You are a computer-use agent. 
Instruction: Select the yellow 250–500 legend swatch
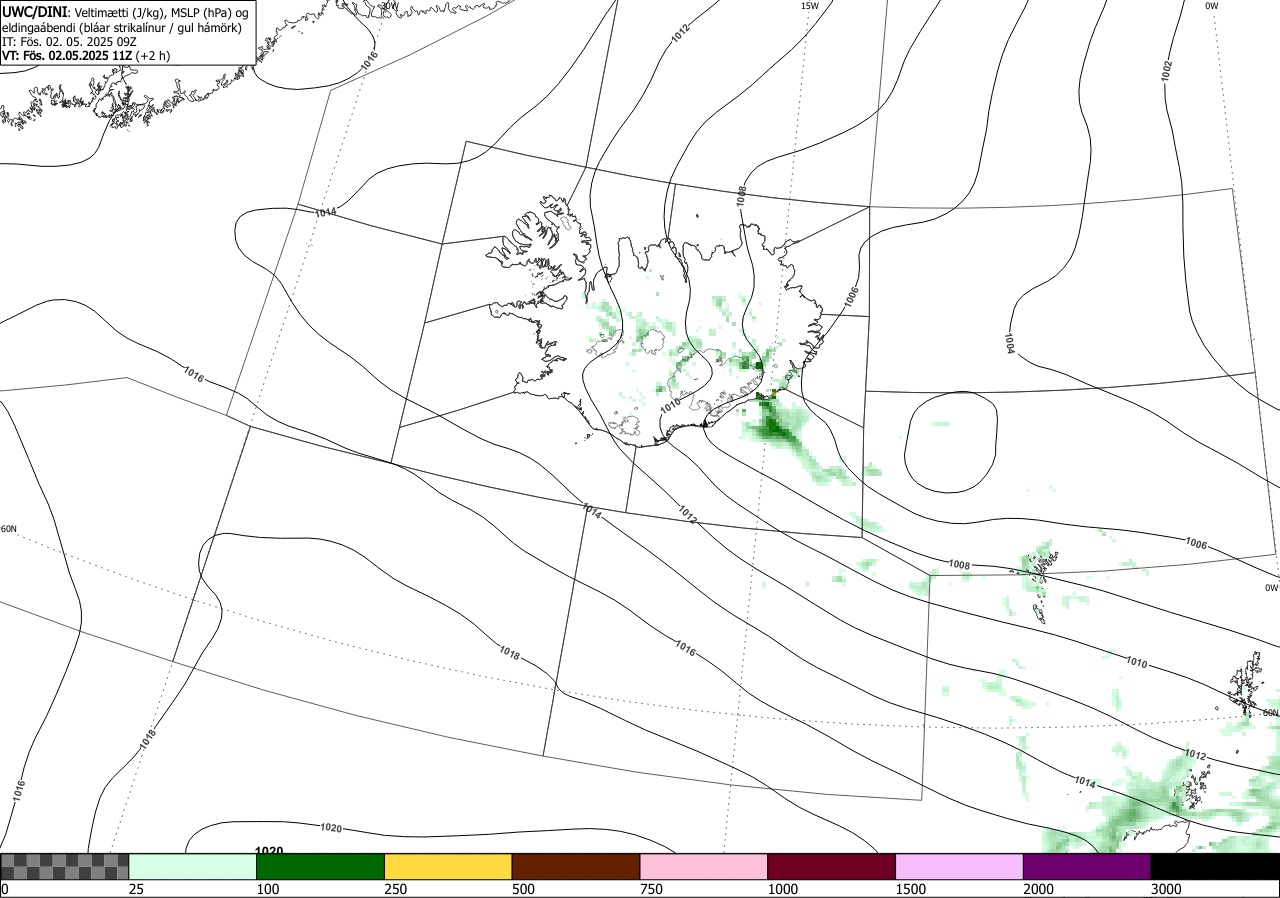pos(448,866)
